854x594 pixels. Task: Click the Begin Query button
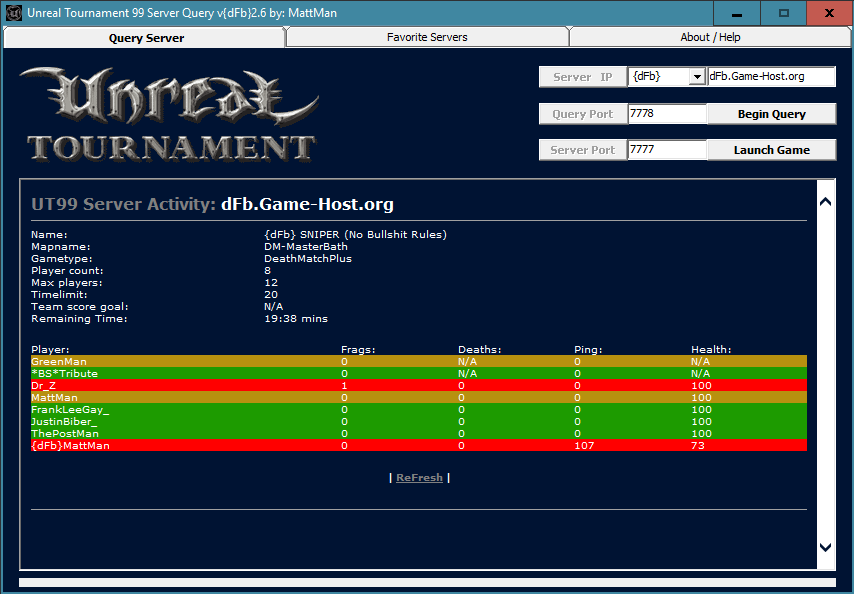771,114
